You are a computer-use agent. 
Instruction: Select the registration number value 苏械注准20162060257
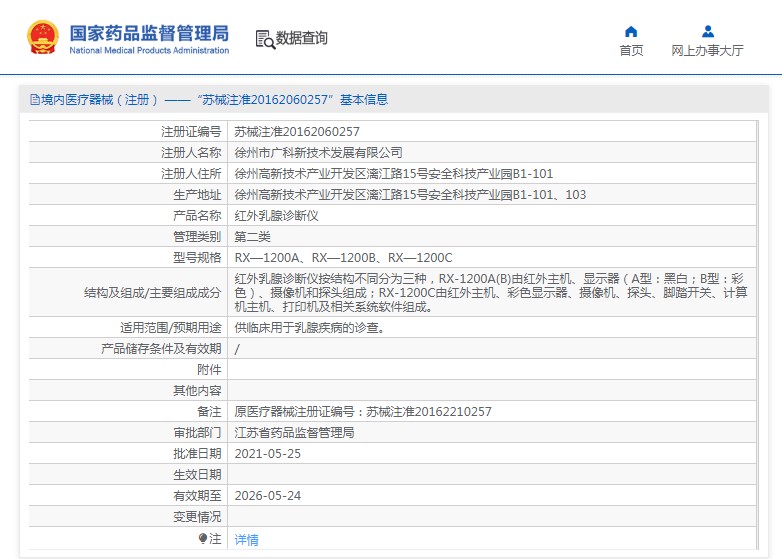click(x=297, y=132)
